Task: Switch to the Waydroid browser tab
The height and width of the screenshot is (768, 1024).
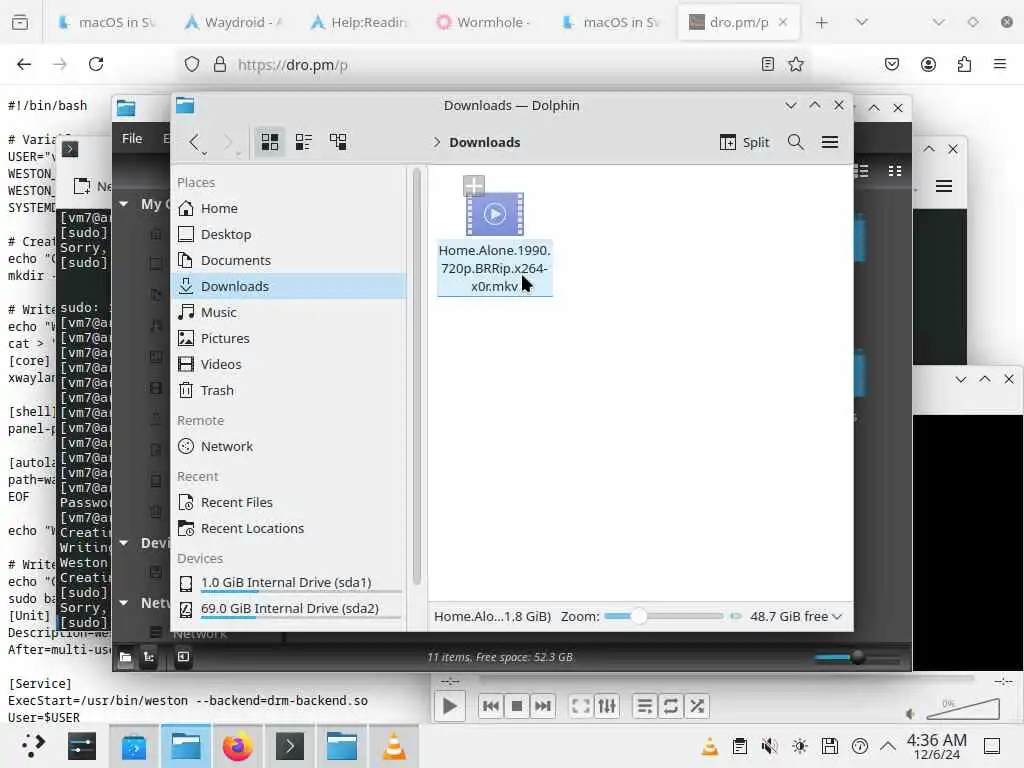Action: point(234,22)
